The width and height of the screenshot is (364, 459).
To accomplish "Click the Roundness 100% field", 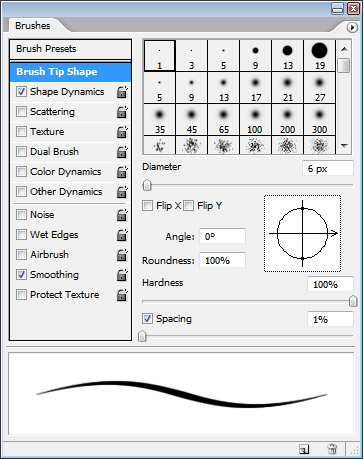I will 222,260.
